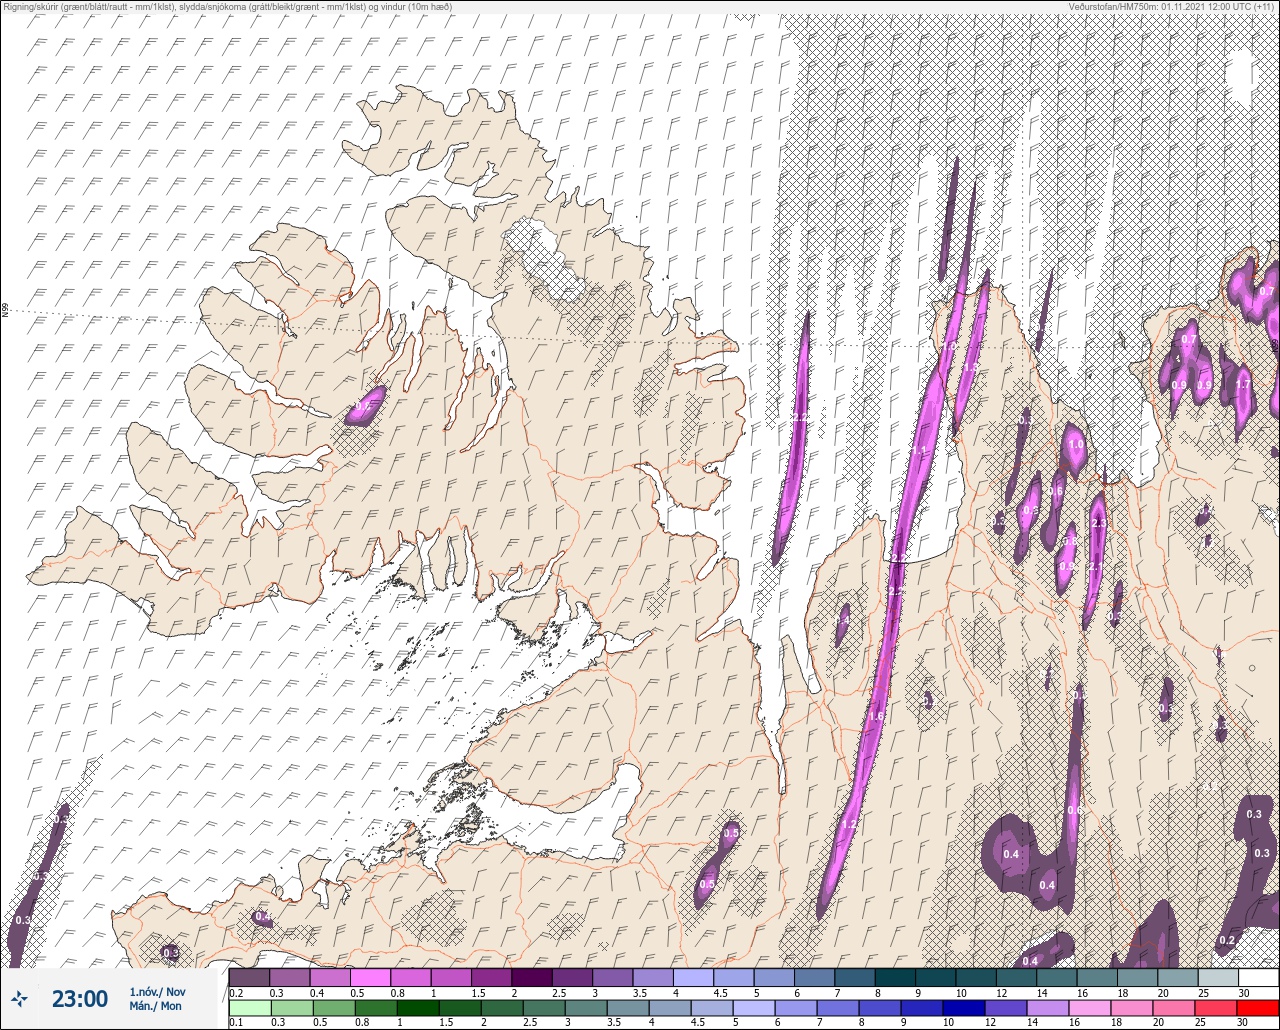Select the coral-red swatch starting at 25, lower legend
The width and height of the screenshot is (1280, 1030).
click(x=1217, y=1008)
